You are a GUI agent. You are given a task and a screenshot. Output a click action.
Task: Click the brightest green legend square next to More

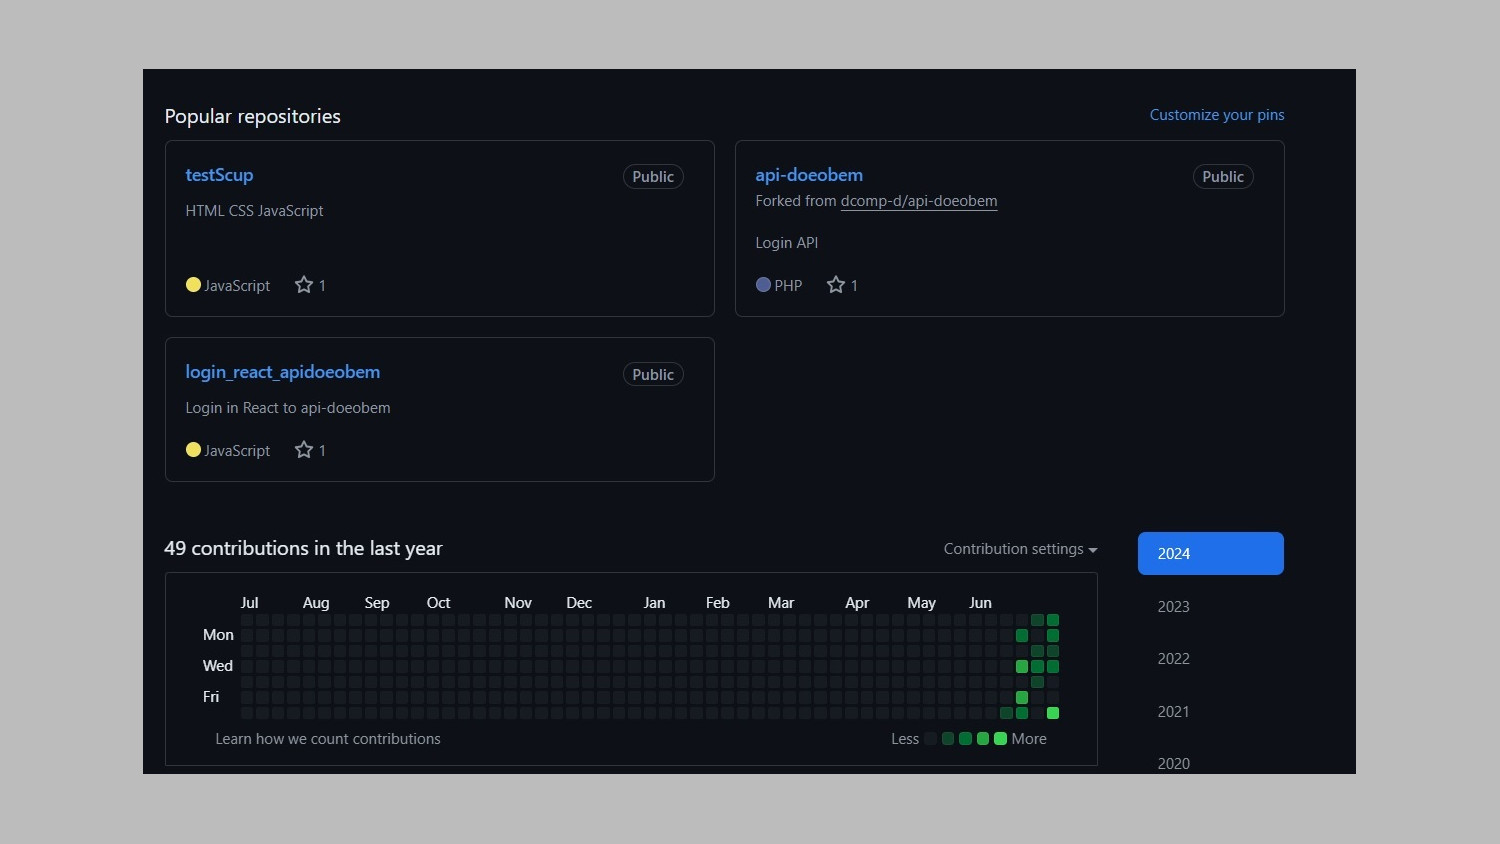[1000, 739]
